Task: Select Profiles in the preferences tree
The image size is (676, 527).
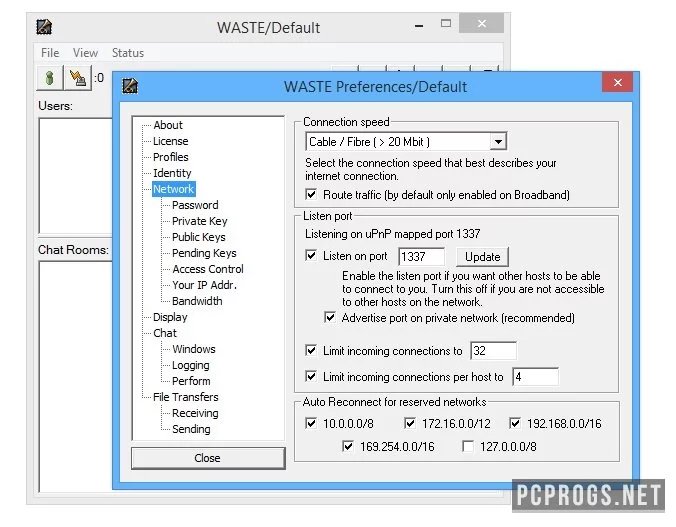Action: point(171,157)
